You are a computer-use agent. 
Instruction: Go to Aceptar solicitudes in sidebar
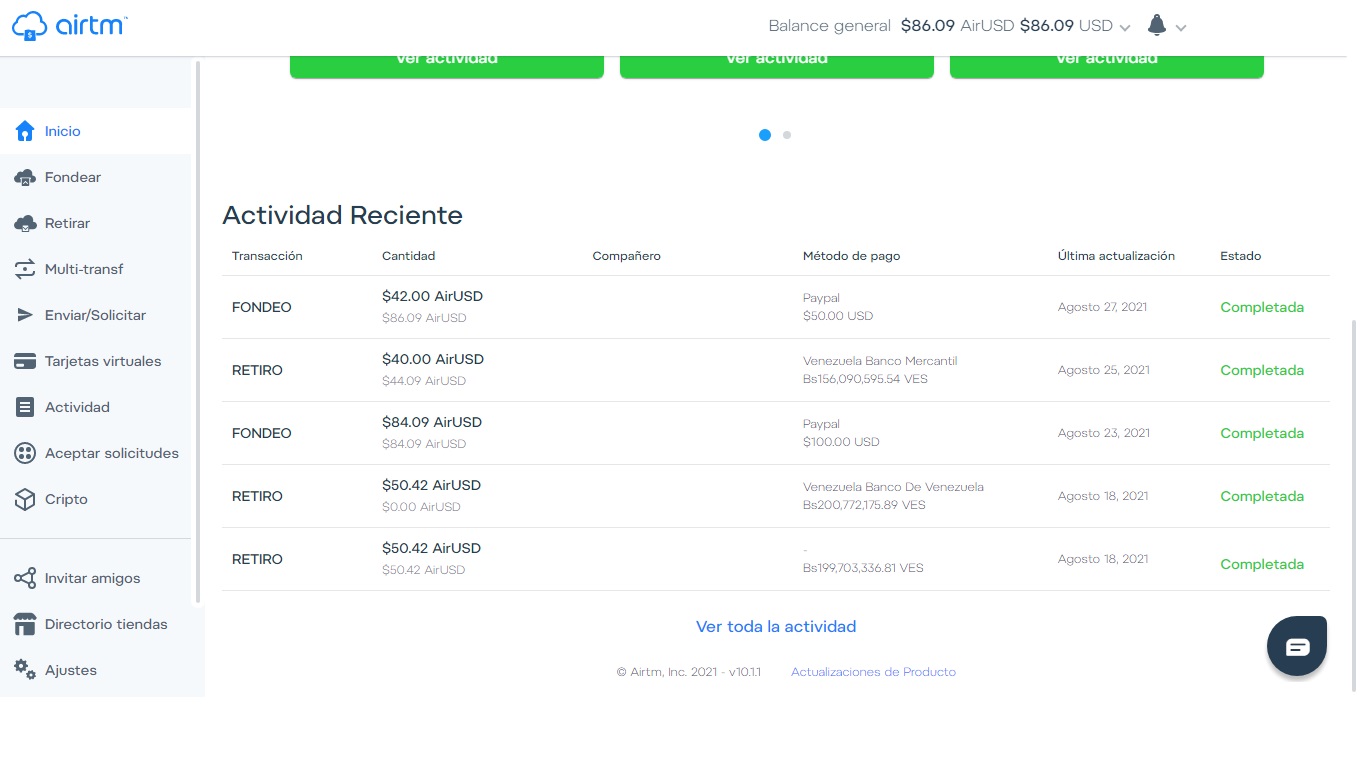point(111,453)
